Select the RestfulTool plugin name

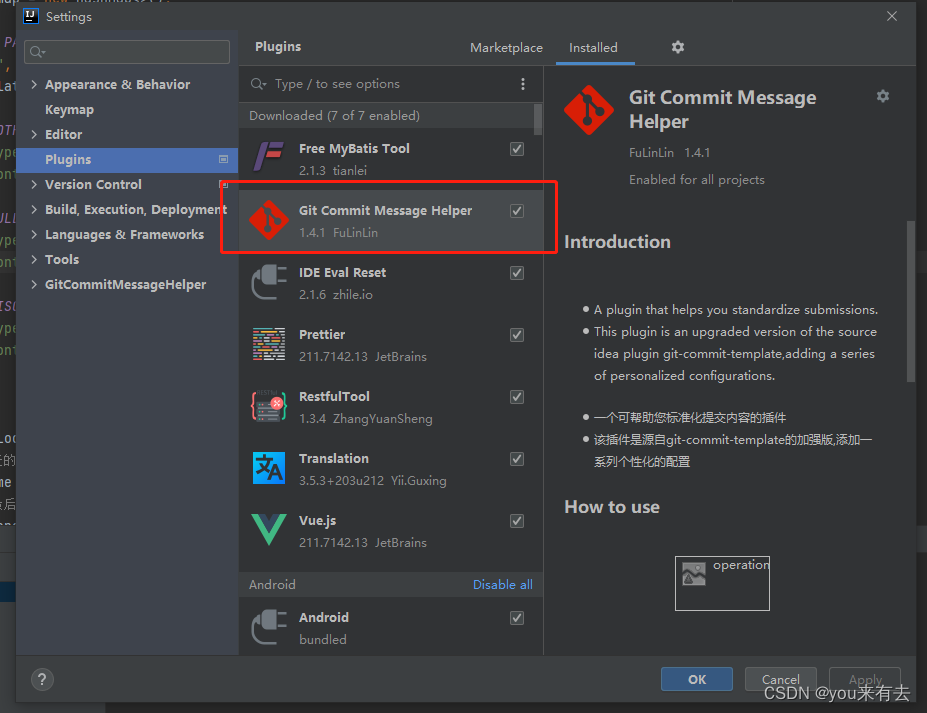(x=334, y=397)
